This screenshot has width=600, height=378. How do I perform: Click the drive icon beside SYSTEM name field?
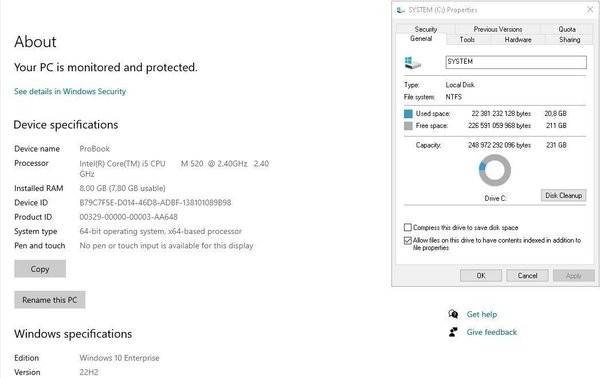tap(412, 63)
